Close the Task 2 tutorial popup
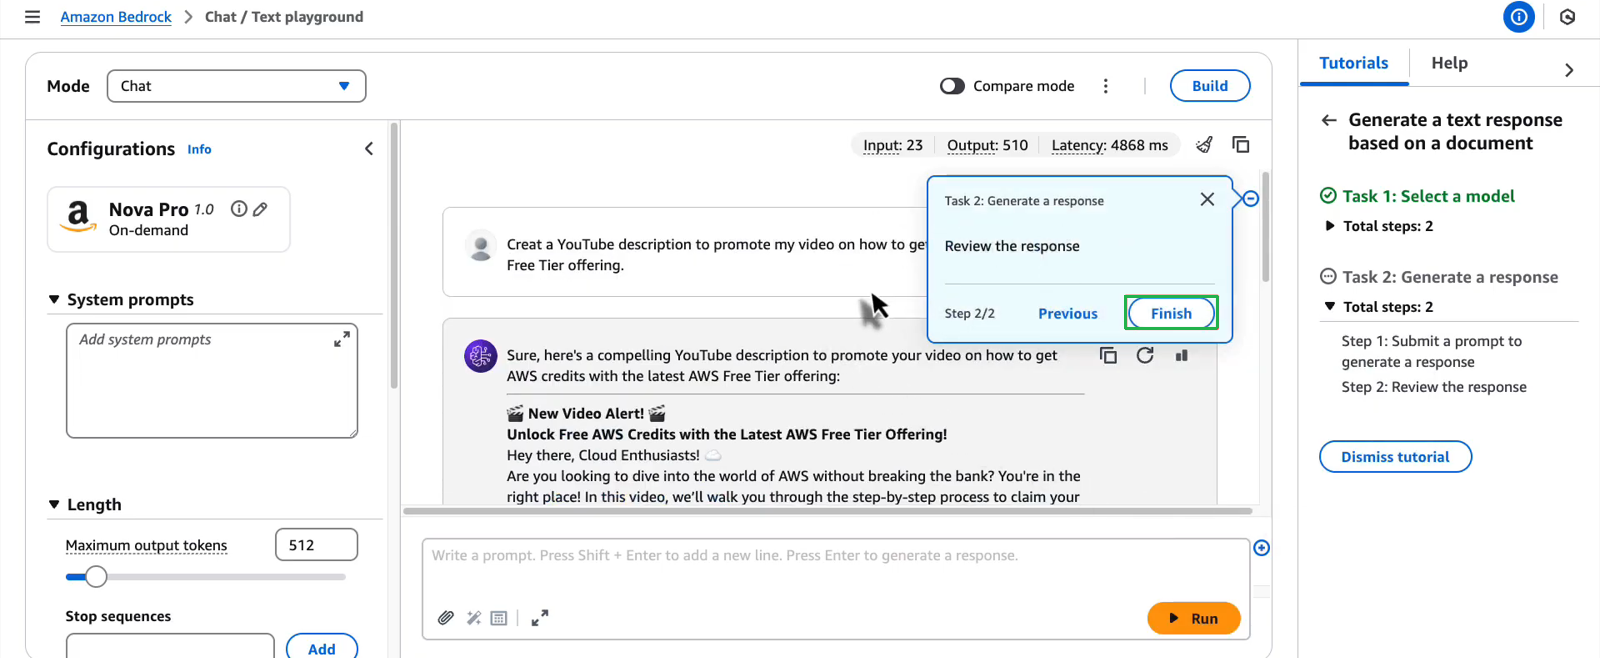This screenshot has height=658, width=1600. pyautogui.click(x=1207, y=199)
